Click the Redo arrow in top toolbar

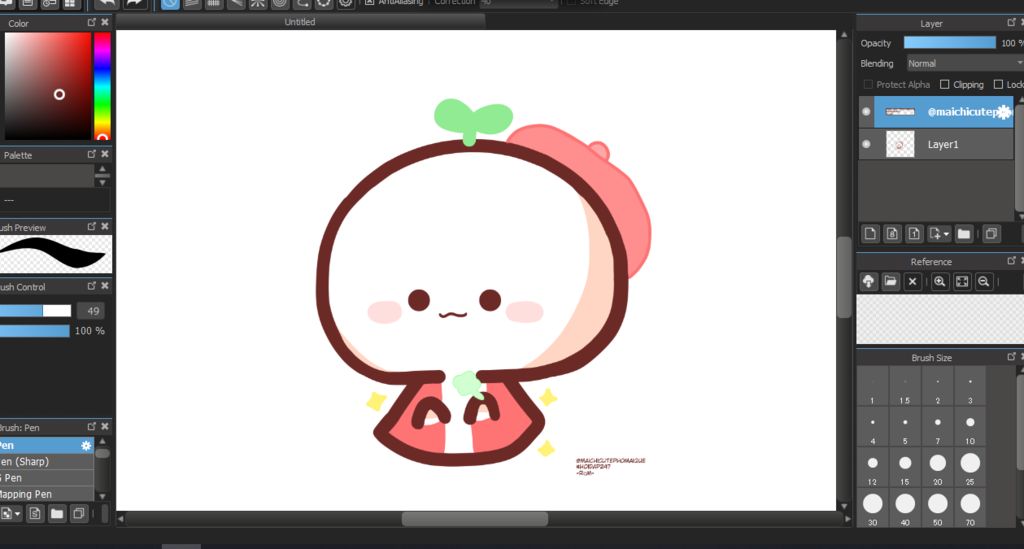click(135, 3)
